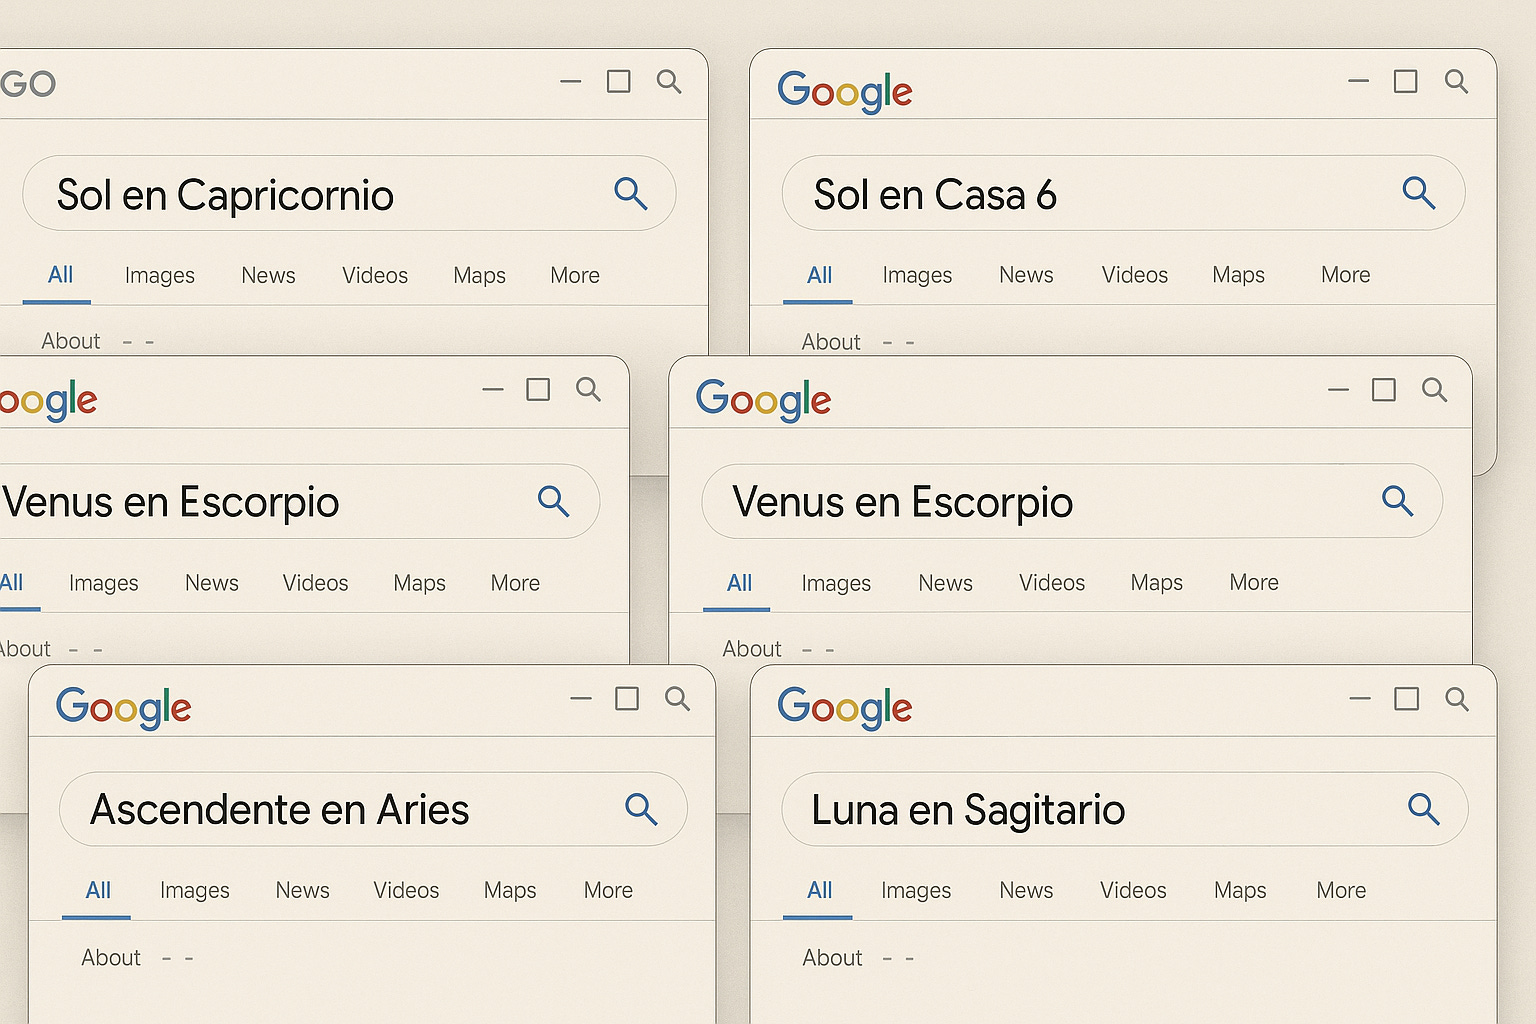Open Maps tab for Sol en Casa 6
Screen dimensions: 1536x1024
point(1238,275)
